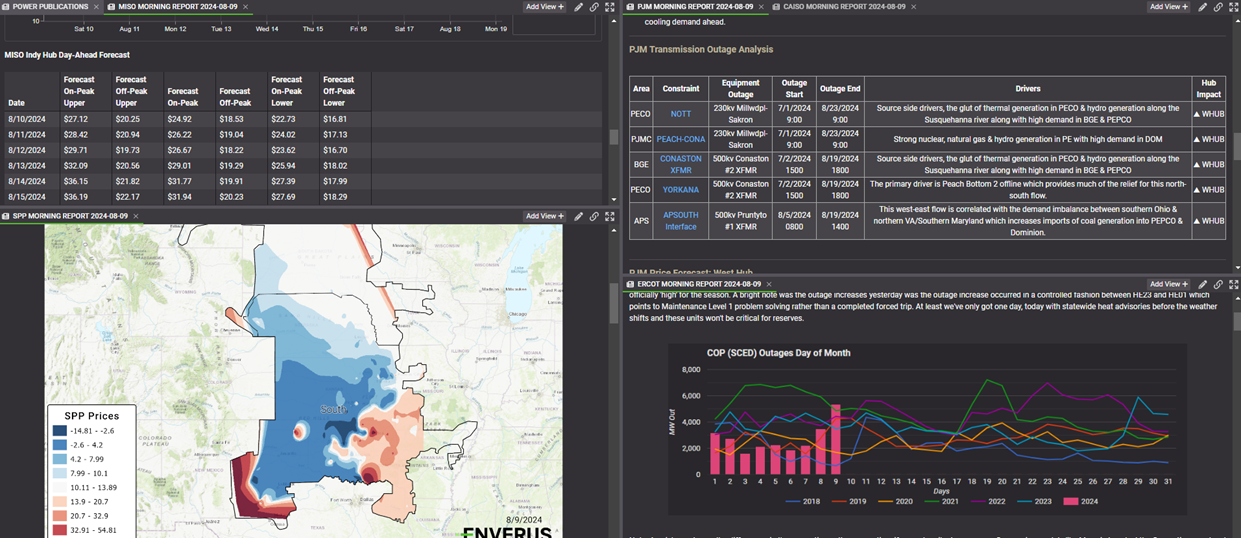Expand the ERCOT panel to fullscreen
The image size is (1241, 538).
(1234, 284)
